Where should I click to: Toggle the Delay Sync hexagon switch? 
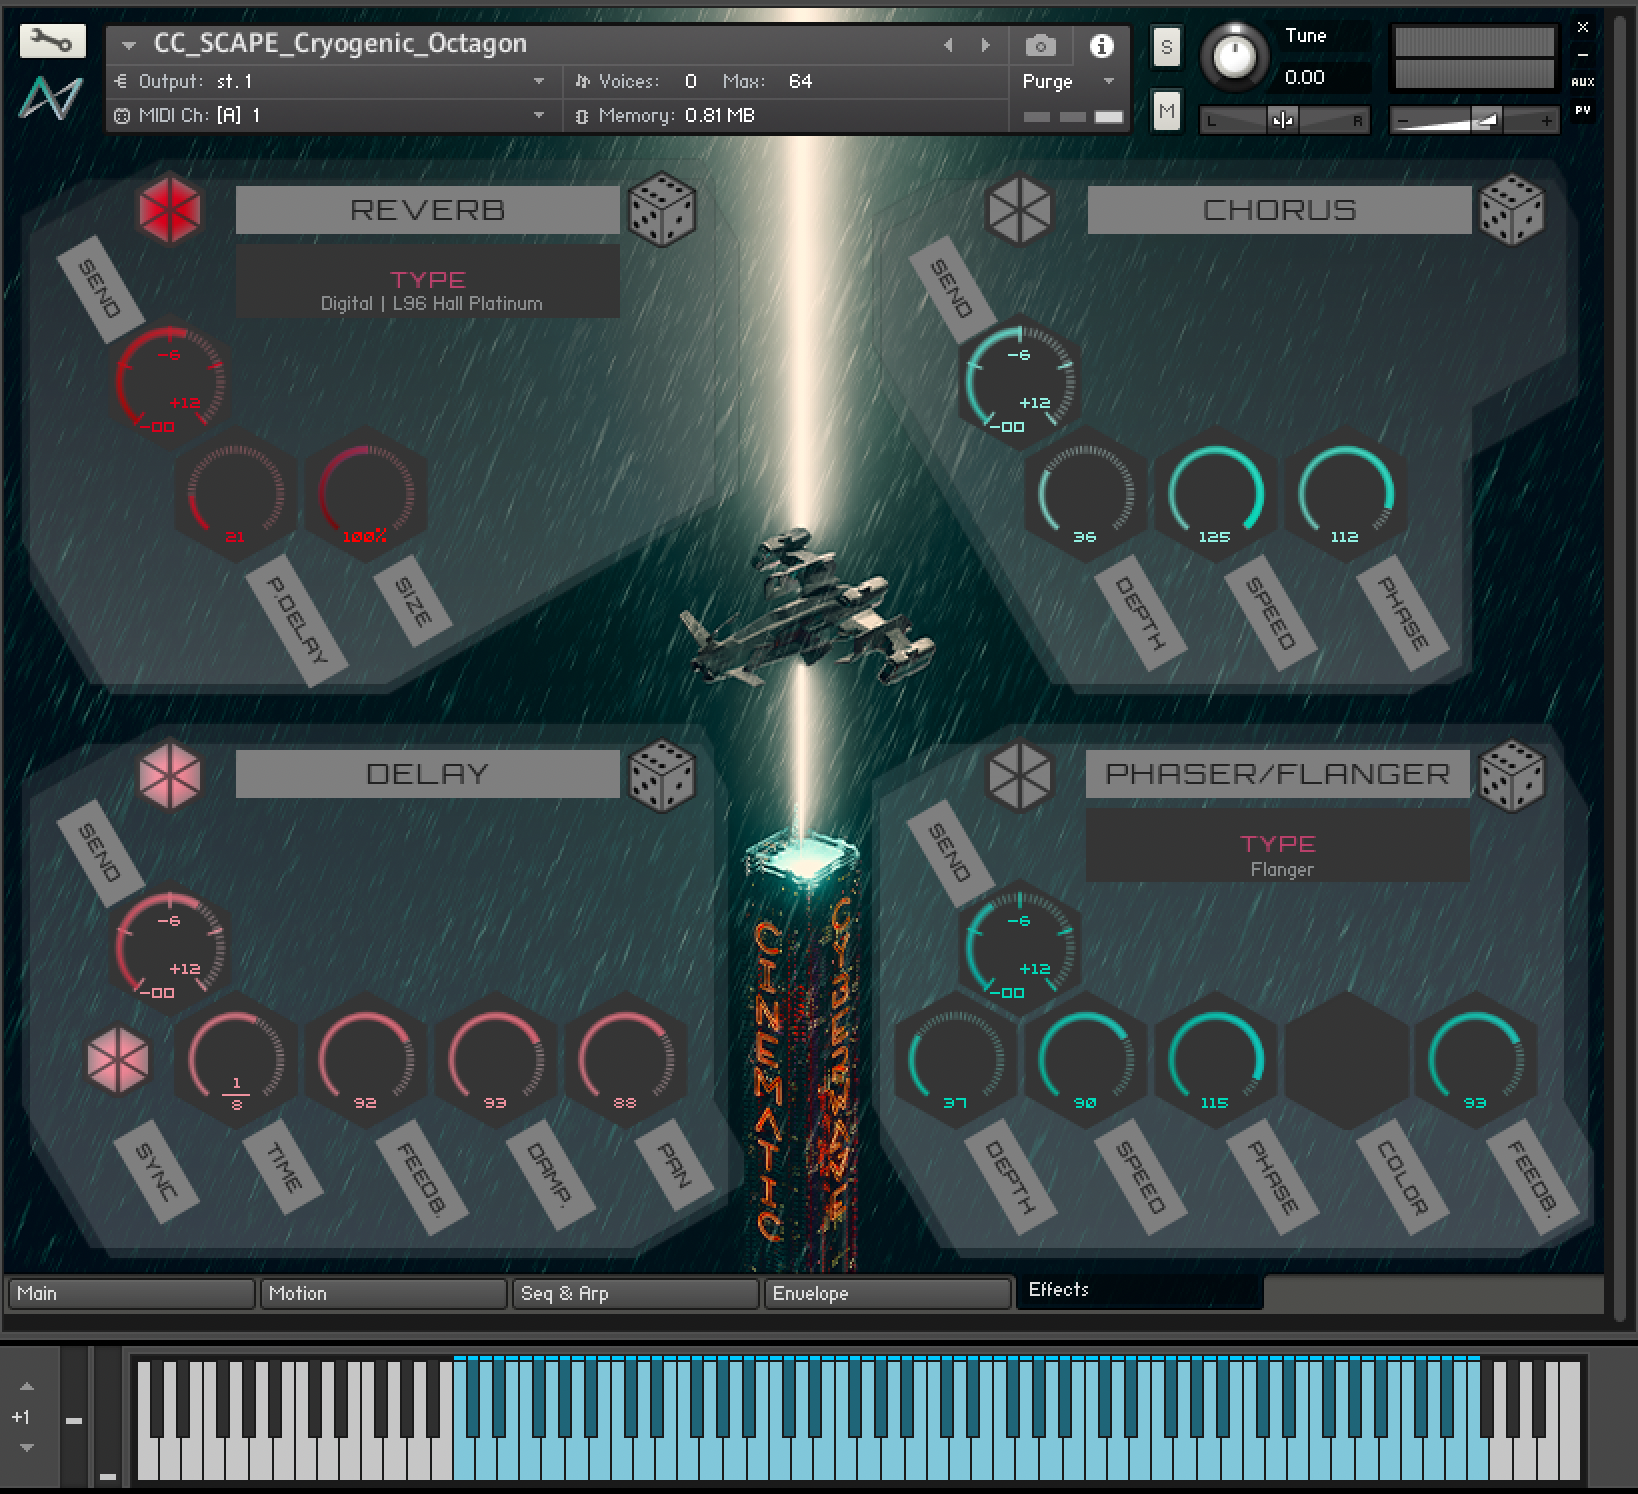click(x=118, y=1059)
